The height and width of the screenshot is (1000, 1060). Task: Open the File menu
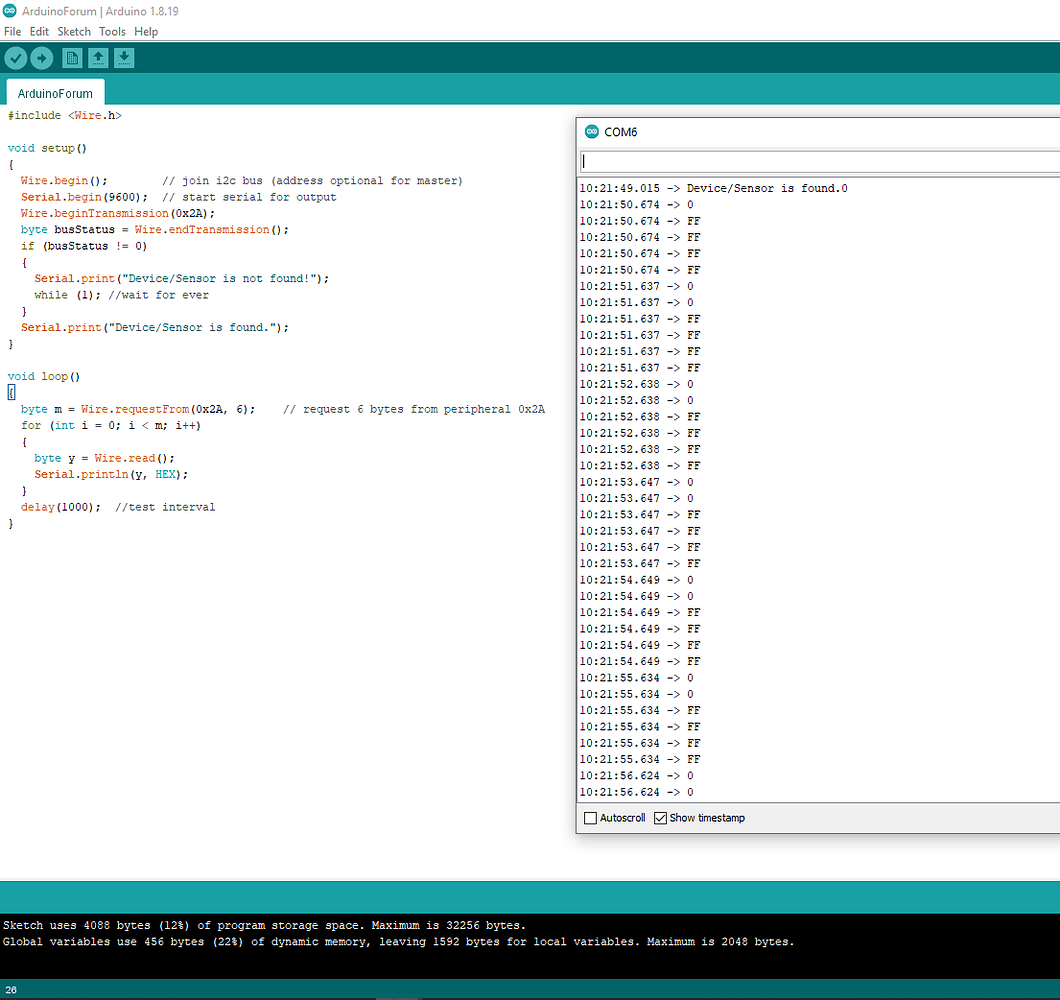click(x=13, y=31)
